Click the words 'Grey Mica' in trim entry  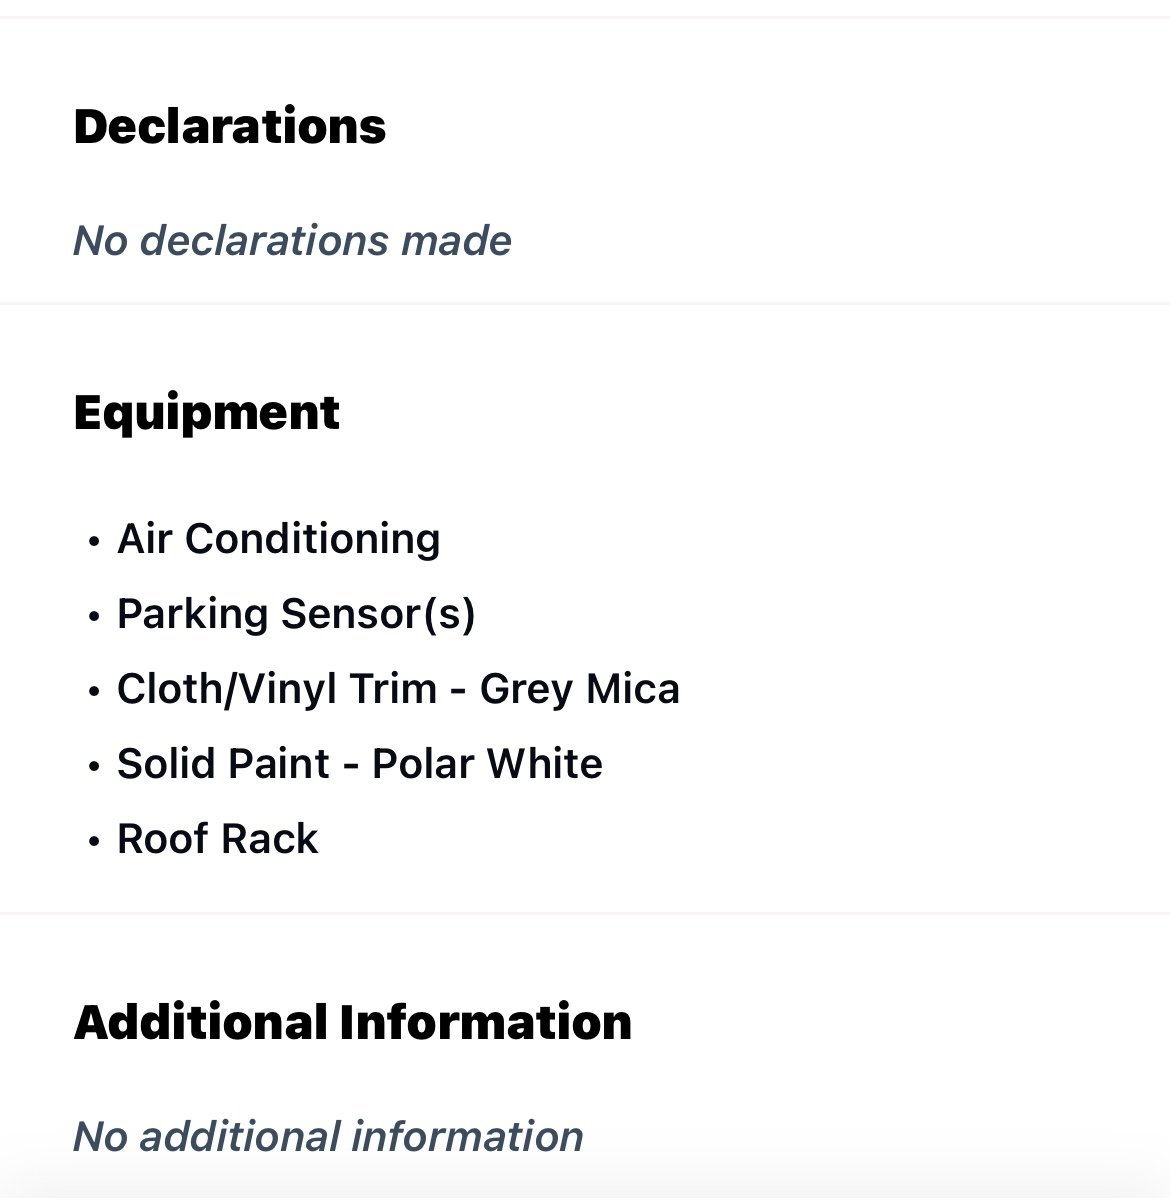click(x=580, y=689)
